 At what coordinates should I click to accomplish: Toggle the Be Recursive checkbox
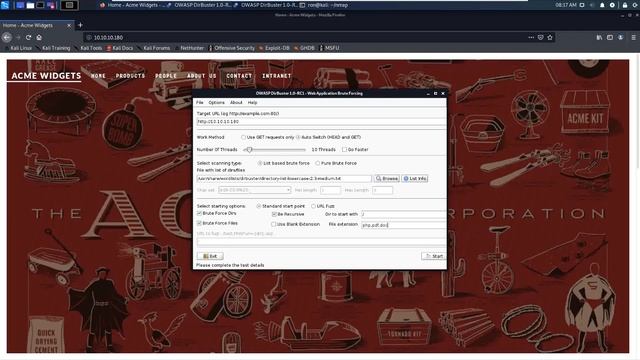click(274, 214)
